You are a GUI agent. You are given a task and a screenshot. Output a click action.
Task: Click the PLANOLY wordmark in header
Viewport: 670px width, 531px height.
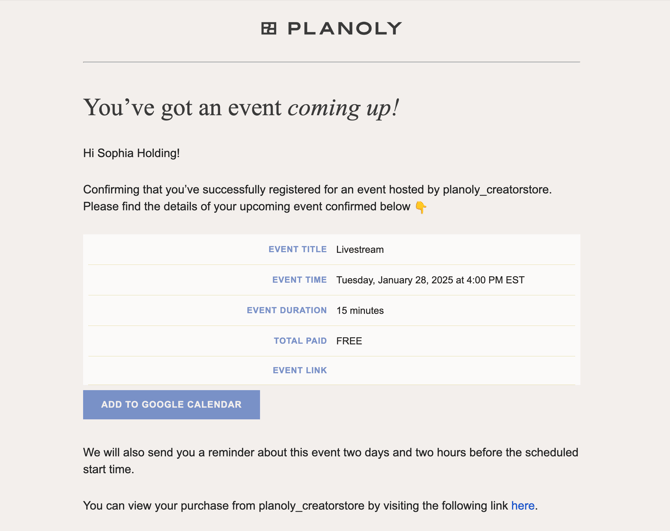(344, 29)
